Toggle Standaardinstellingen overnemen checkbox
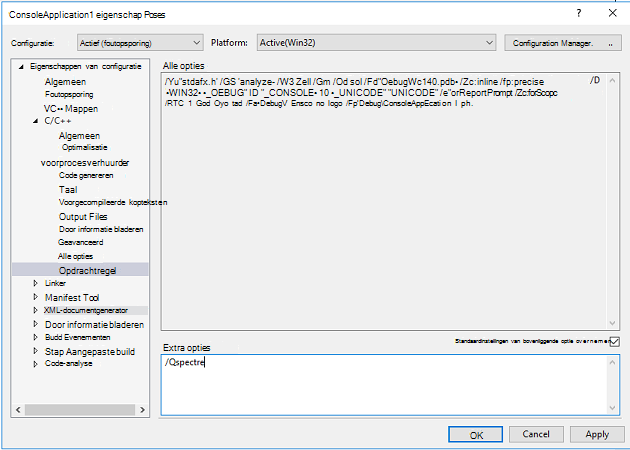630x450 pixels. [614, 342]
